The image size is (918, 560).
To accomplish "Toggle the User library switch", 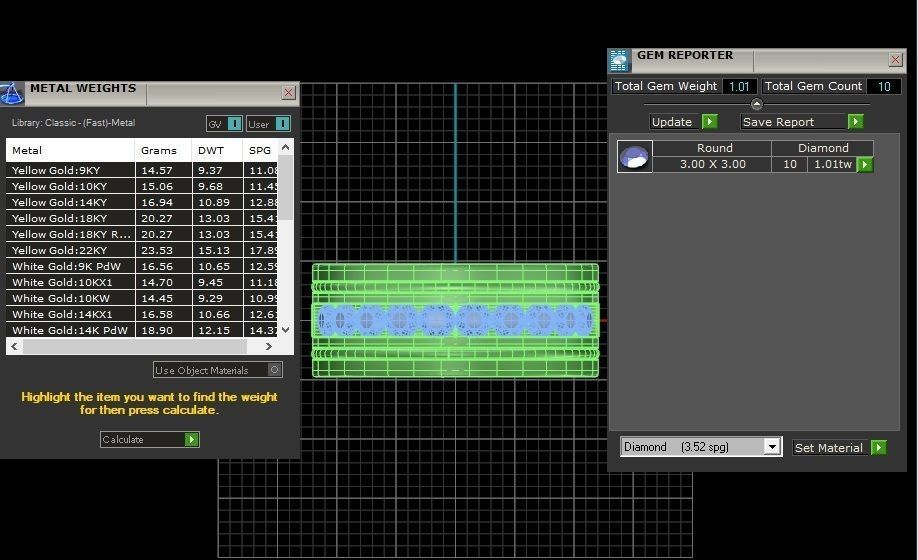I will click(x=268, y=124).
